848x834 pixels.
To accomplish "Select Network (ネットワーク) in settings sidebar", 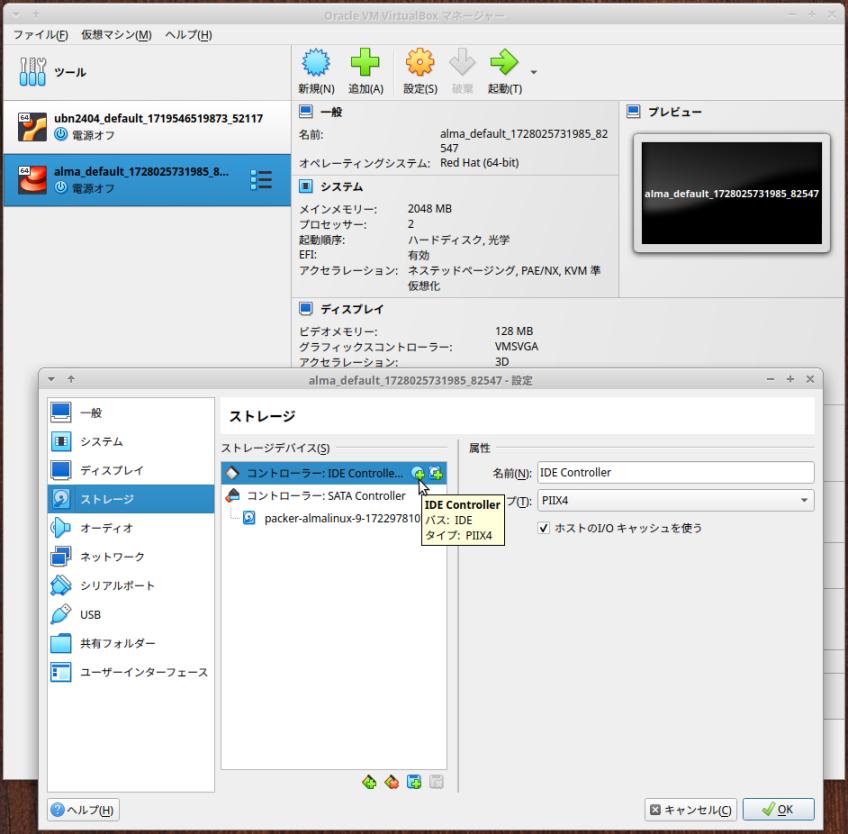I will point(131,557).
